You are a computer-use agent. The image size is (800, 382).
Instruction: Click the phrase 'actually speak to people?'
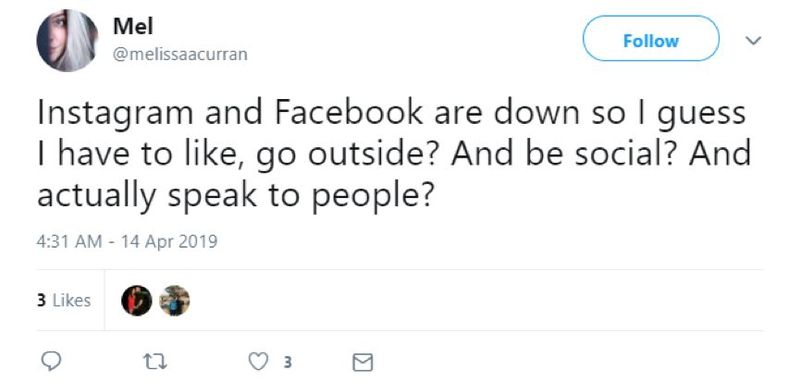click(x=235, y=196)
